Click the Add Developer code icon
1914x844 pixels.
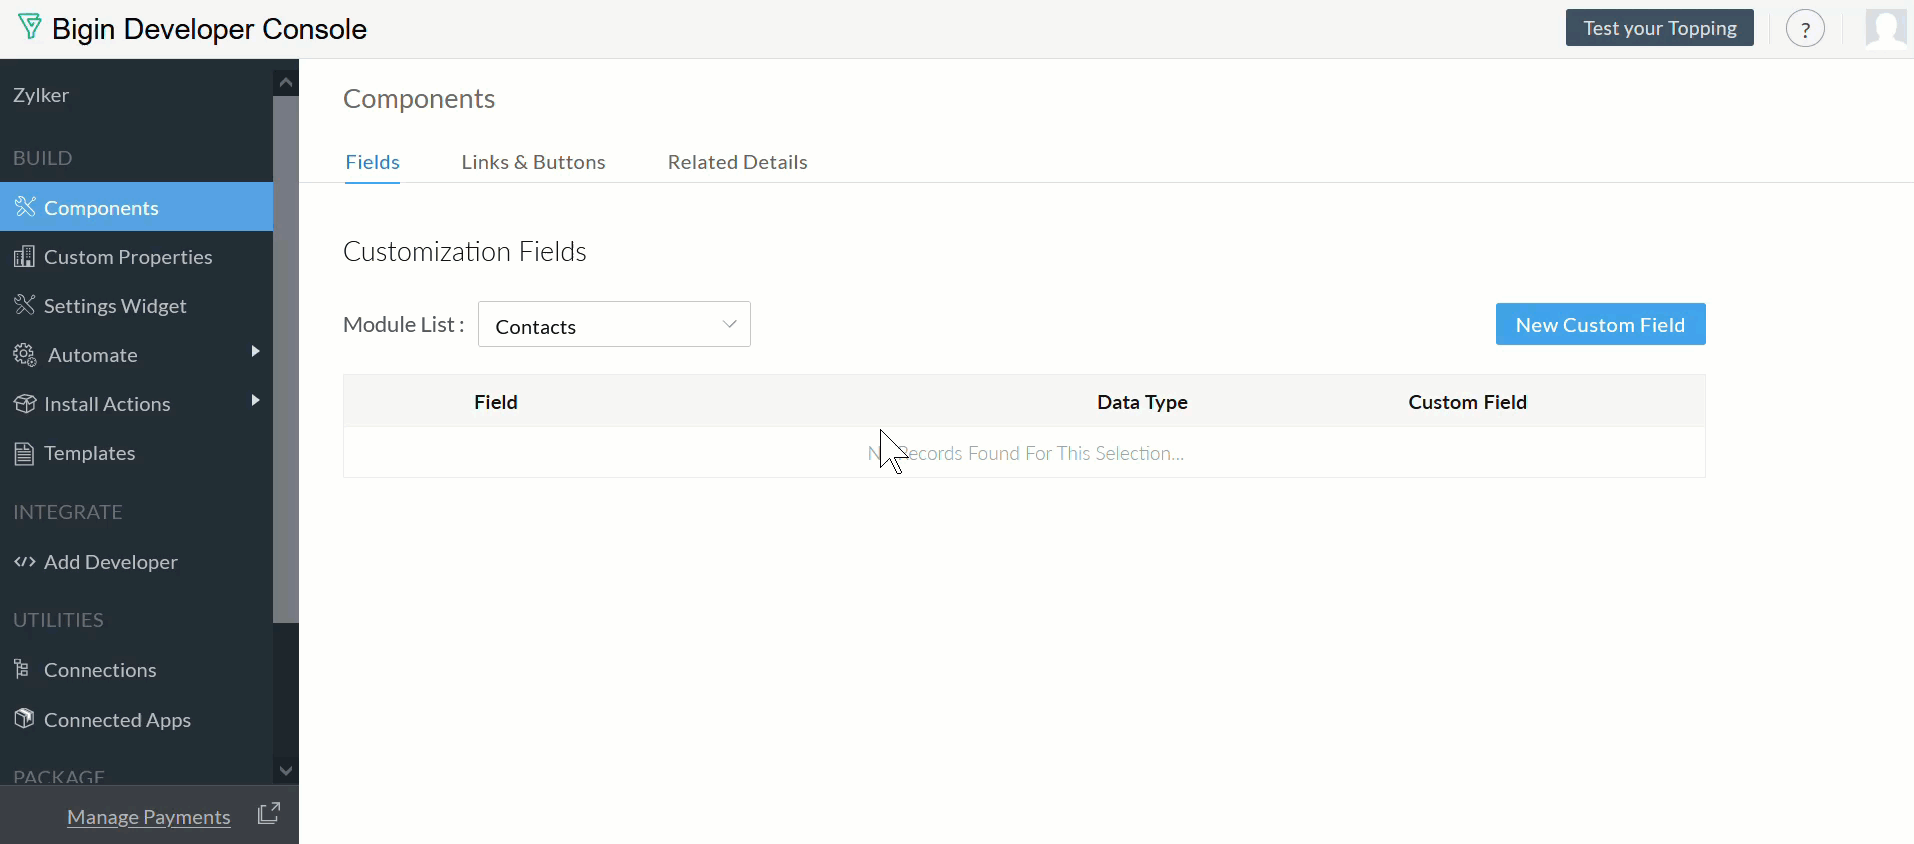pyautogui.click(x=25, y=561)
